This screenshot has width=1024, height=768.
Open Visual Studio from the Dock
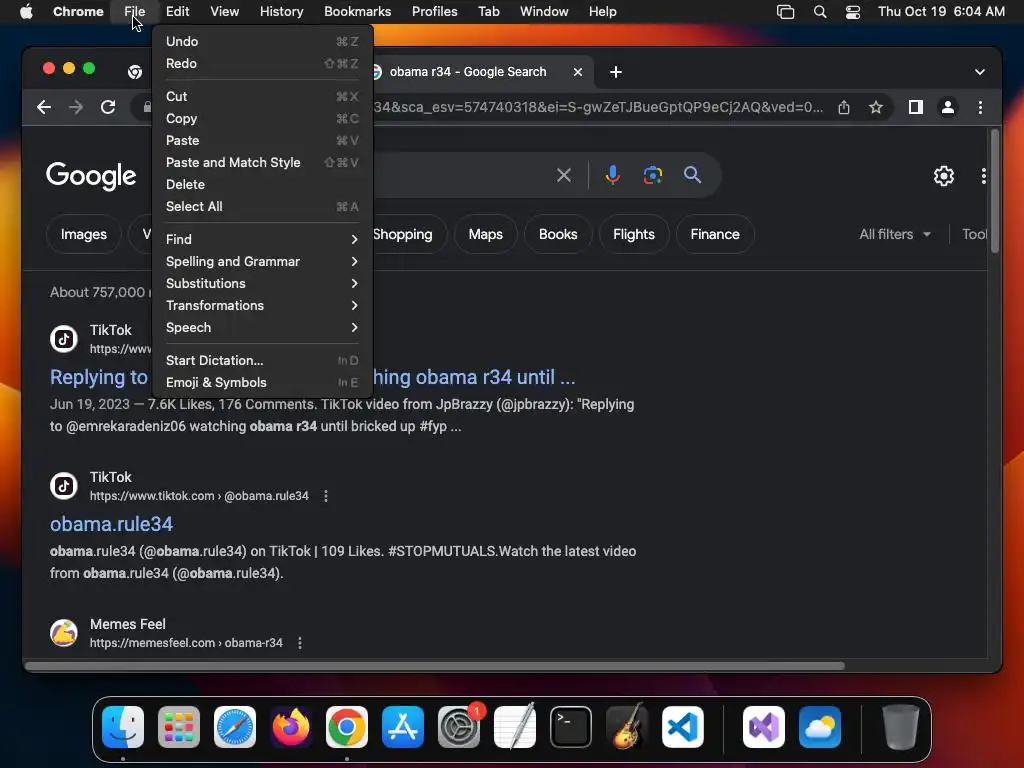(763, 727)
